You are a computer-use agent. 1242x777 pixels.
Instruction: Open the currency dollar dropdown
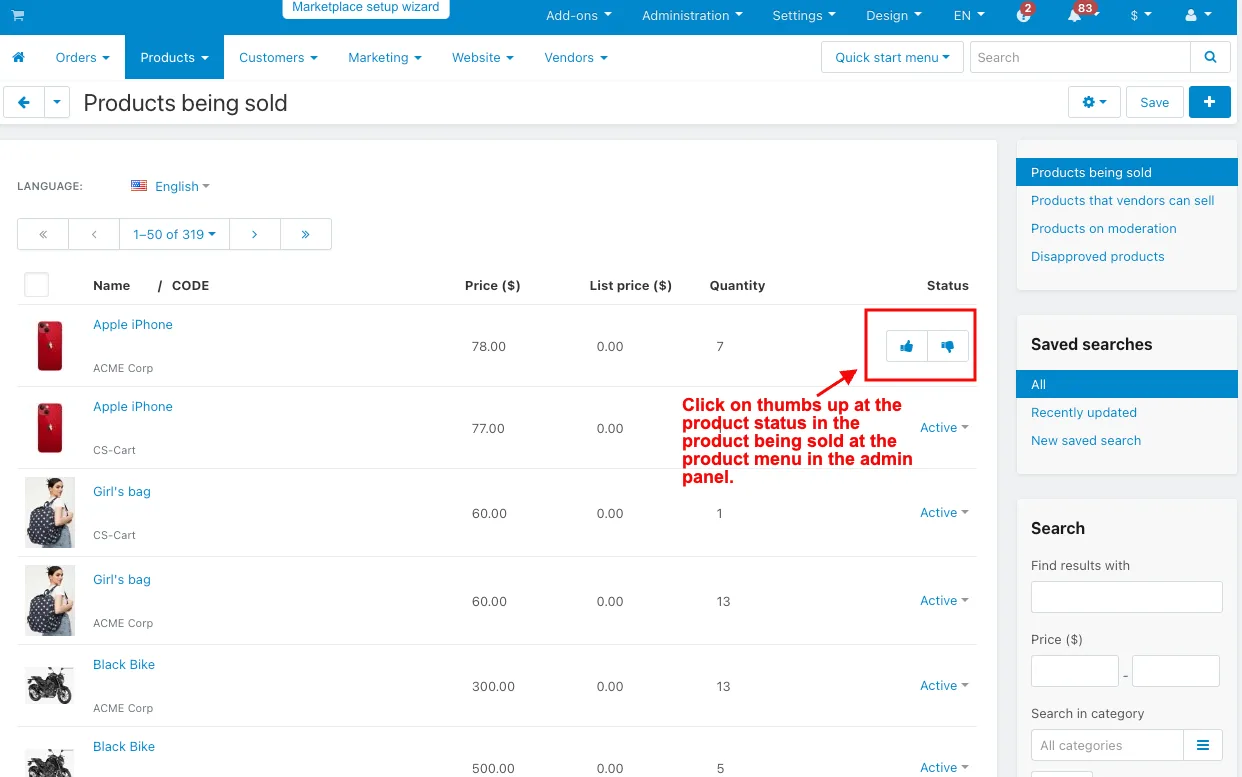[x=1140, y=16]
